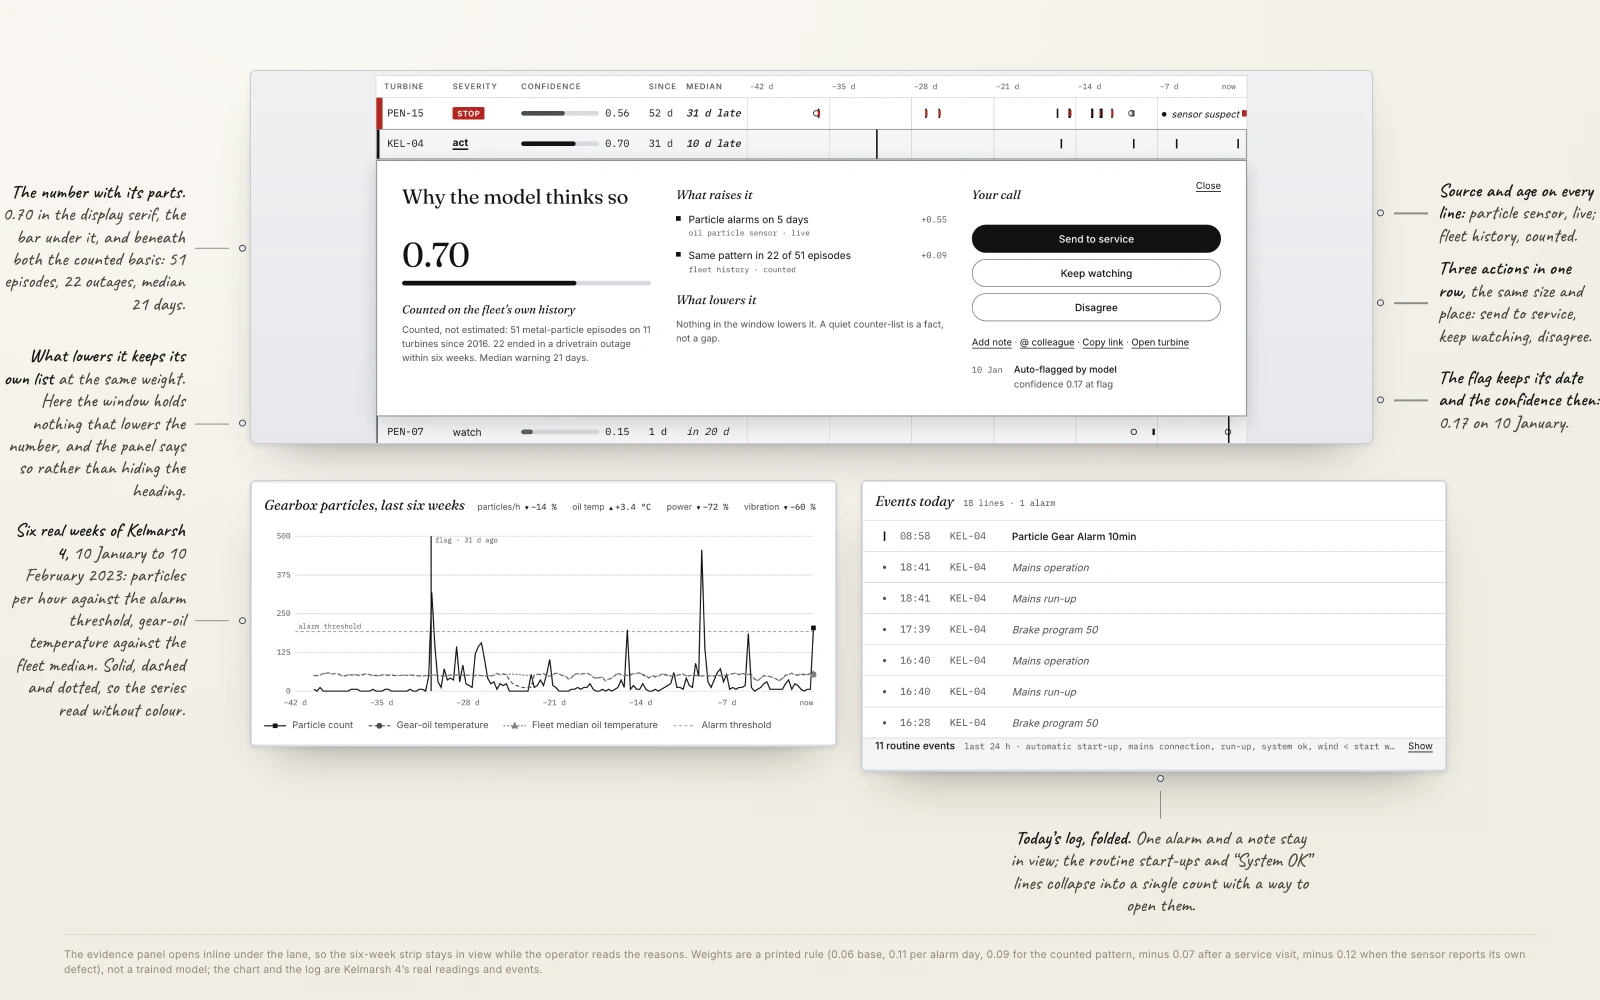Click the Particle count legend marker
This screenshot has height=1000, width=1600.
click(x=275, y=725)
